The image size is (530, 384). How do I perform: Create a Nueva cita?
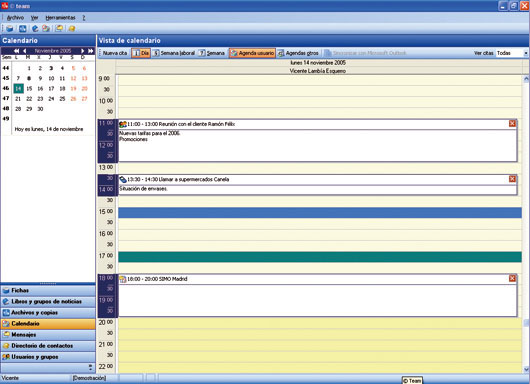click(115, 53)
